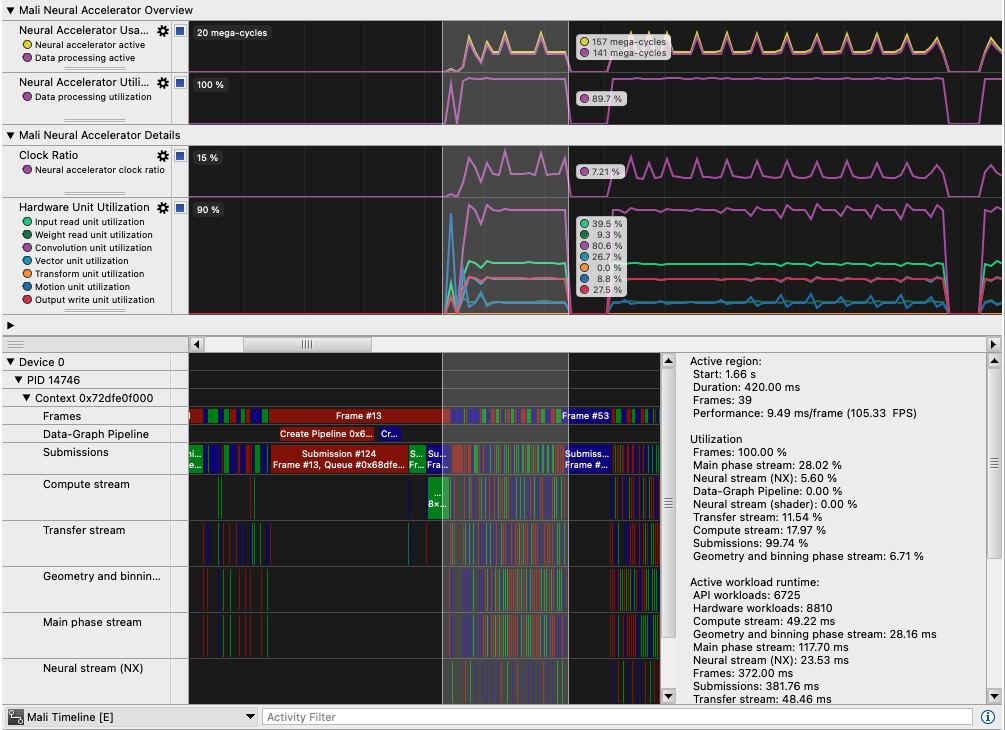Image resolution: width=1005 pixels, height=730 pixels.
Task: Click the Neural Accelerator Usage chart title
Action: pyautogui.click(x=83, y=30)
